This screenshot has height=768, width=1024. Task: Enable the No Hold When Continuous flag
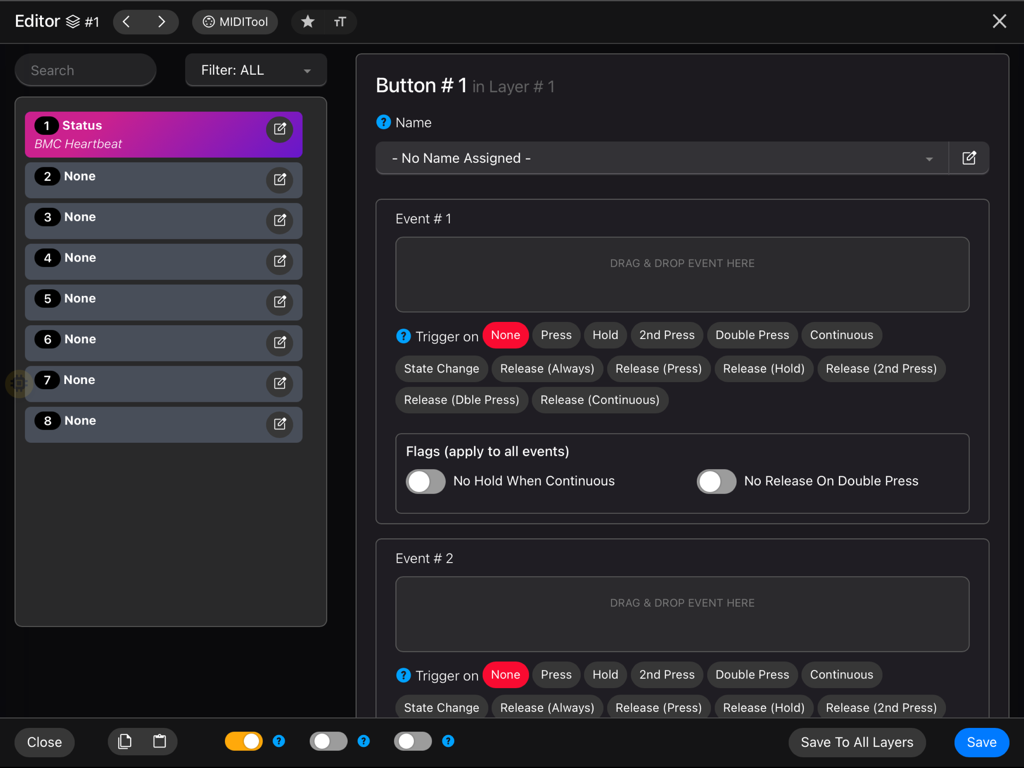click(425, 481)
